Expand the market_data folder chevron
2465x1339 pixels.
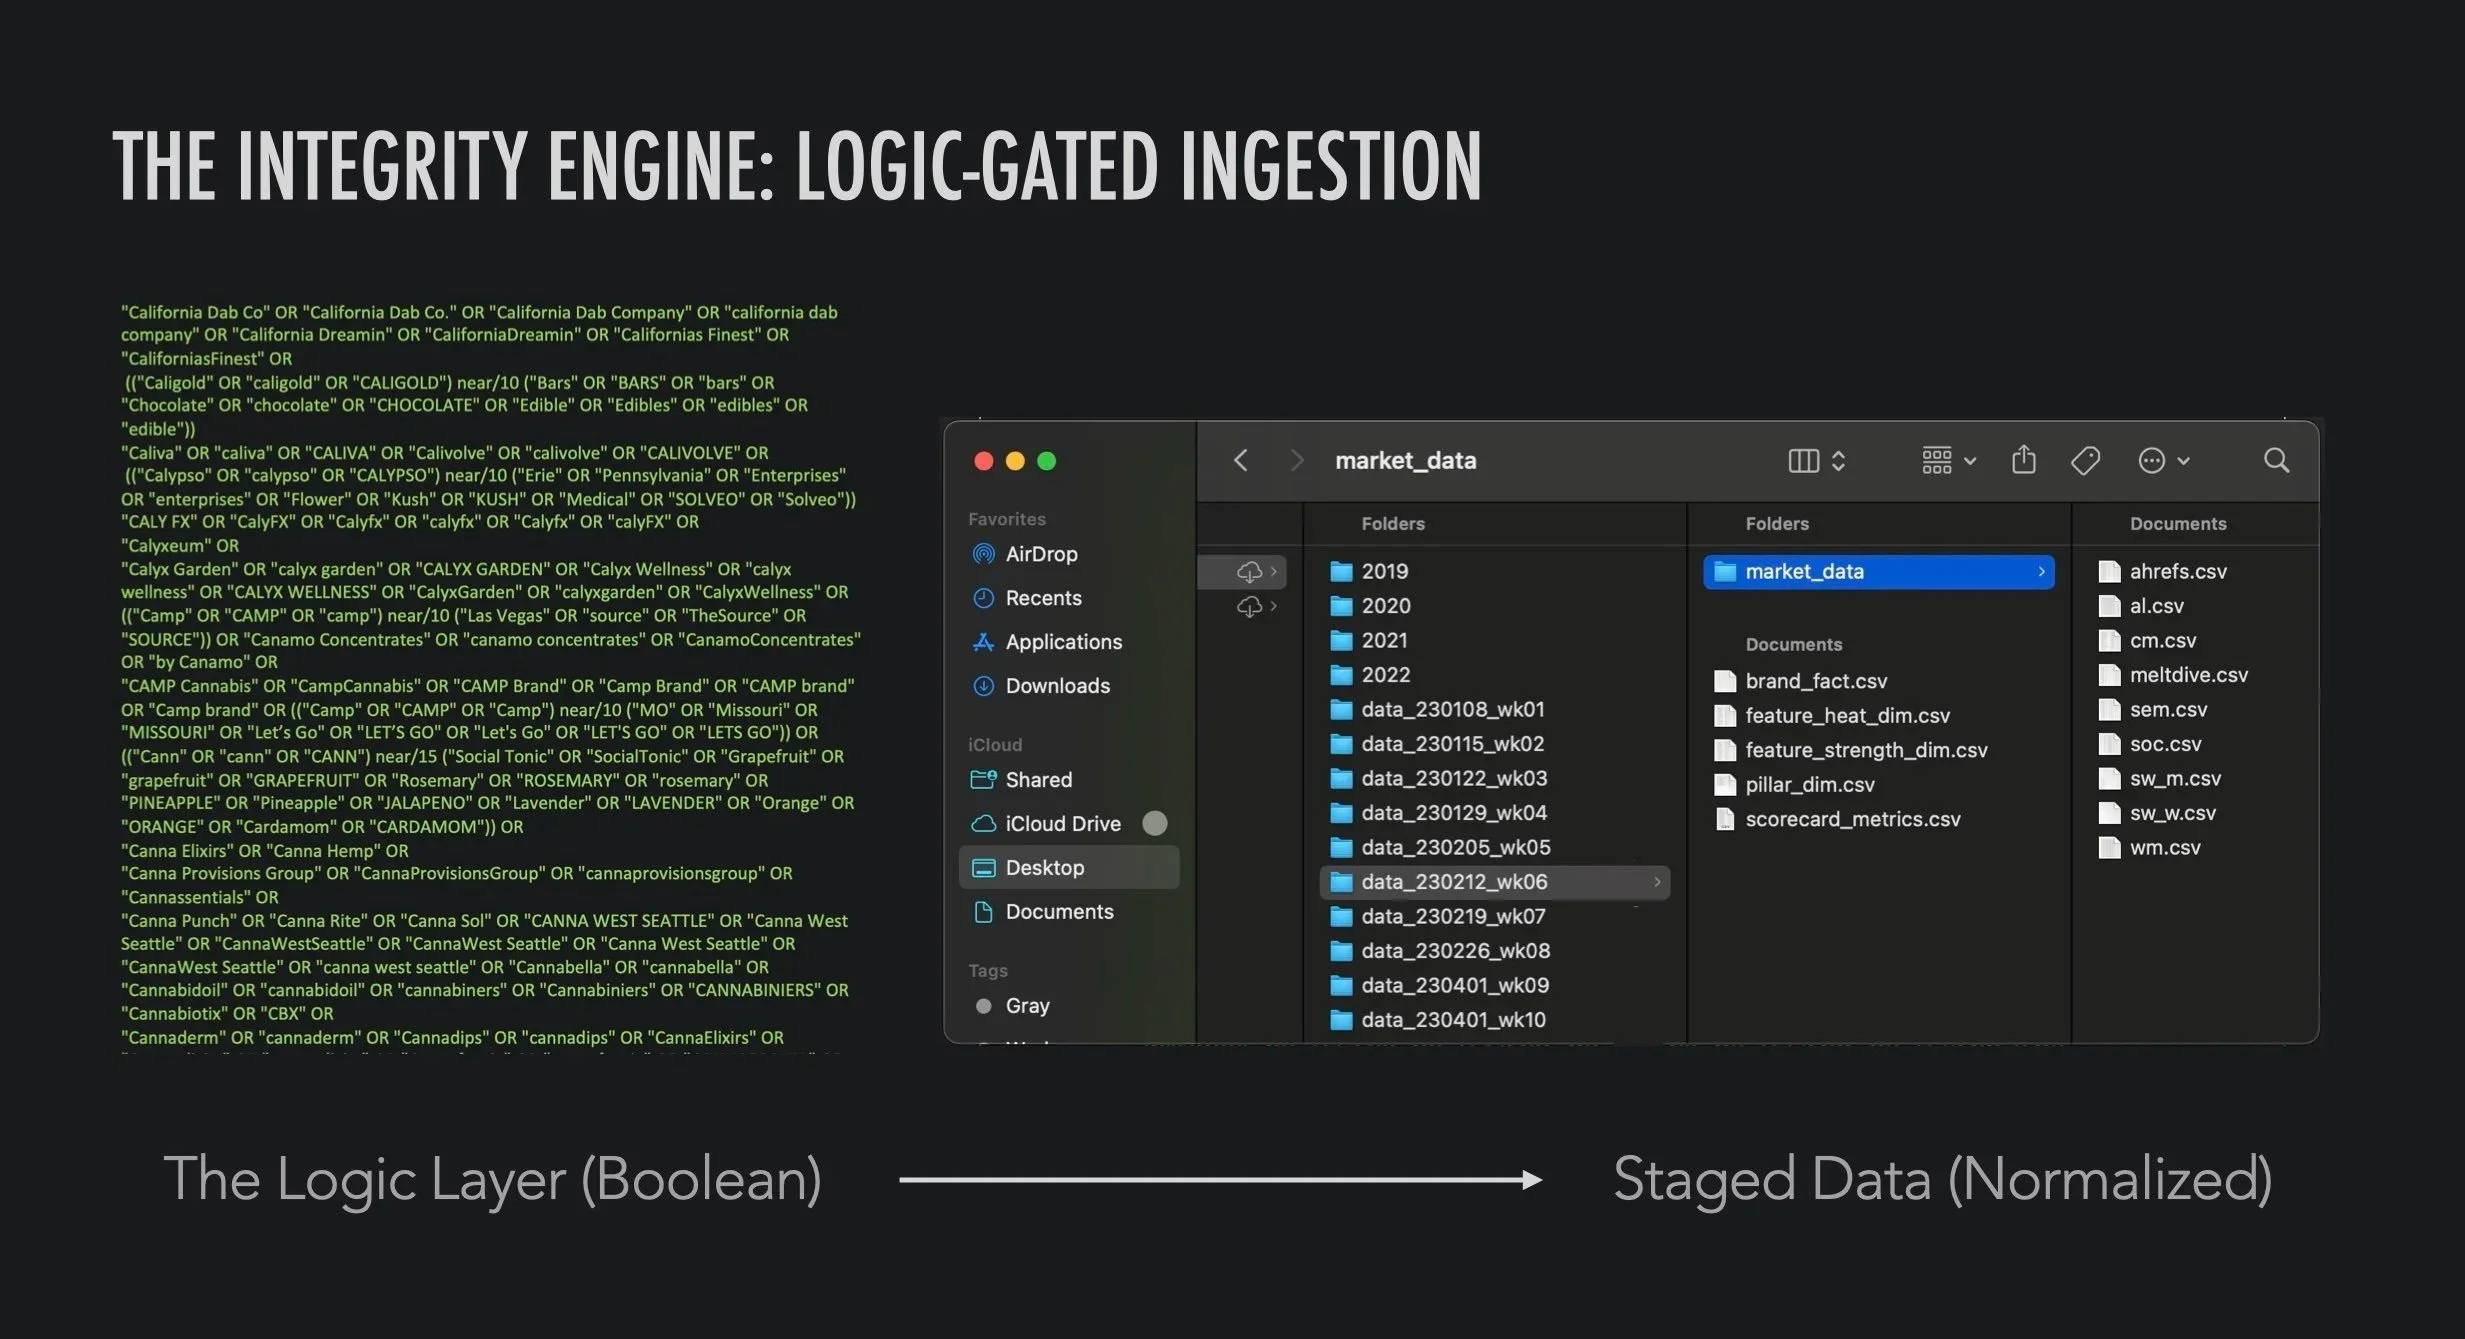click(2041, 571)
